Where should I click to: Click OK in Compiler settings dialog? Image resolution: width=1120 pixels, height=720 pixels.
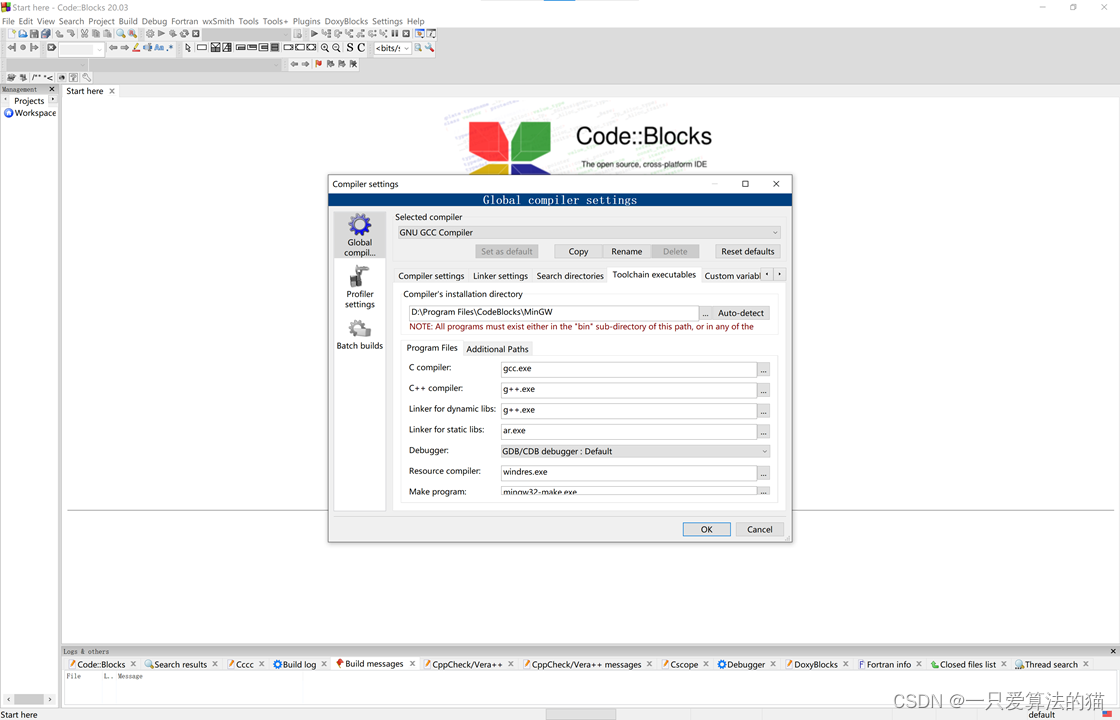pos(706,529)
